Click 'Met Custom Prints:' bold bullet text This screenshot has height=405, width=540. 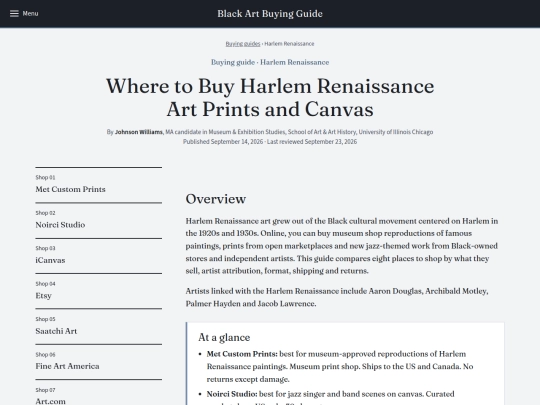242,354
